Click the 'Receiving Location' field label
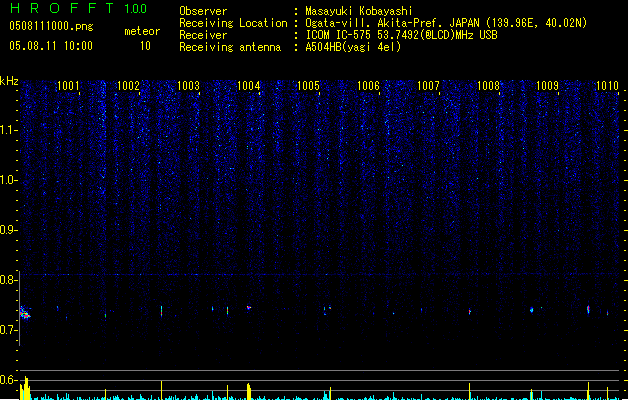629x400 pixels. [x=233, y=23]
